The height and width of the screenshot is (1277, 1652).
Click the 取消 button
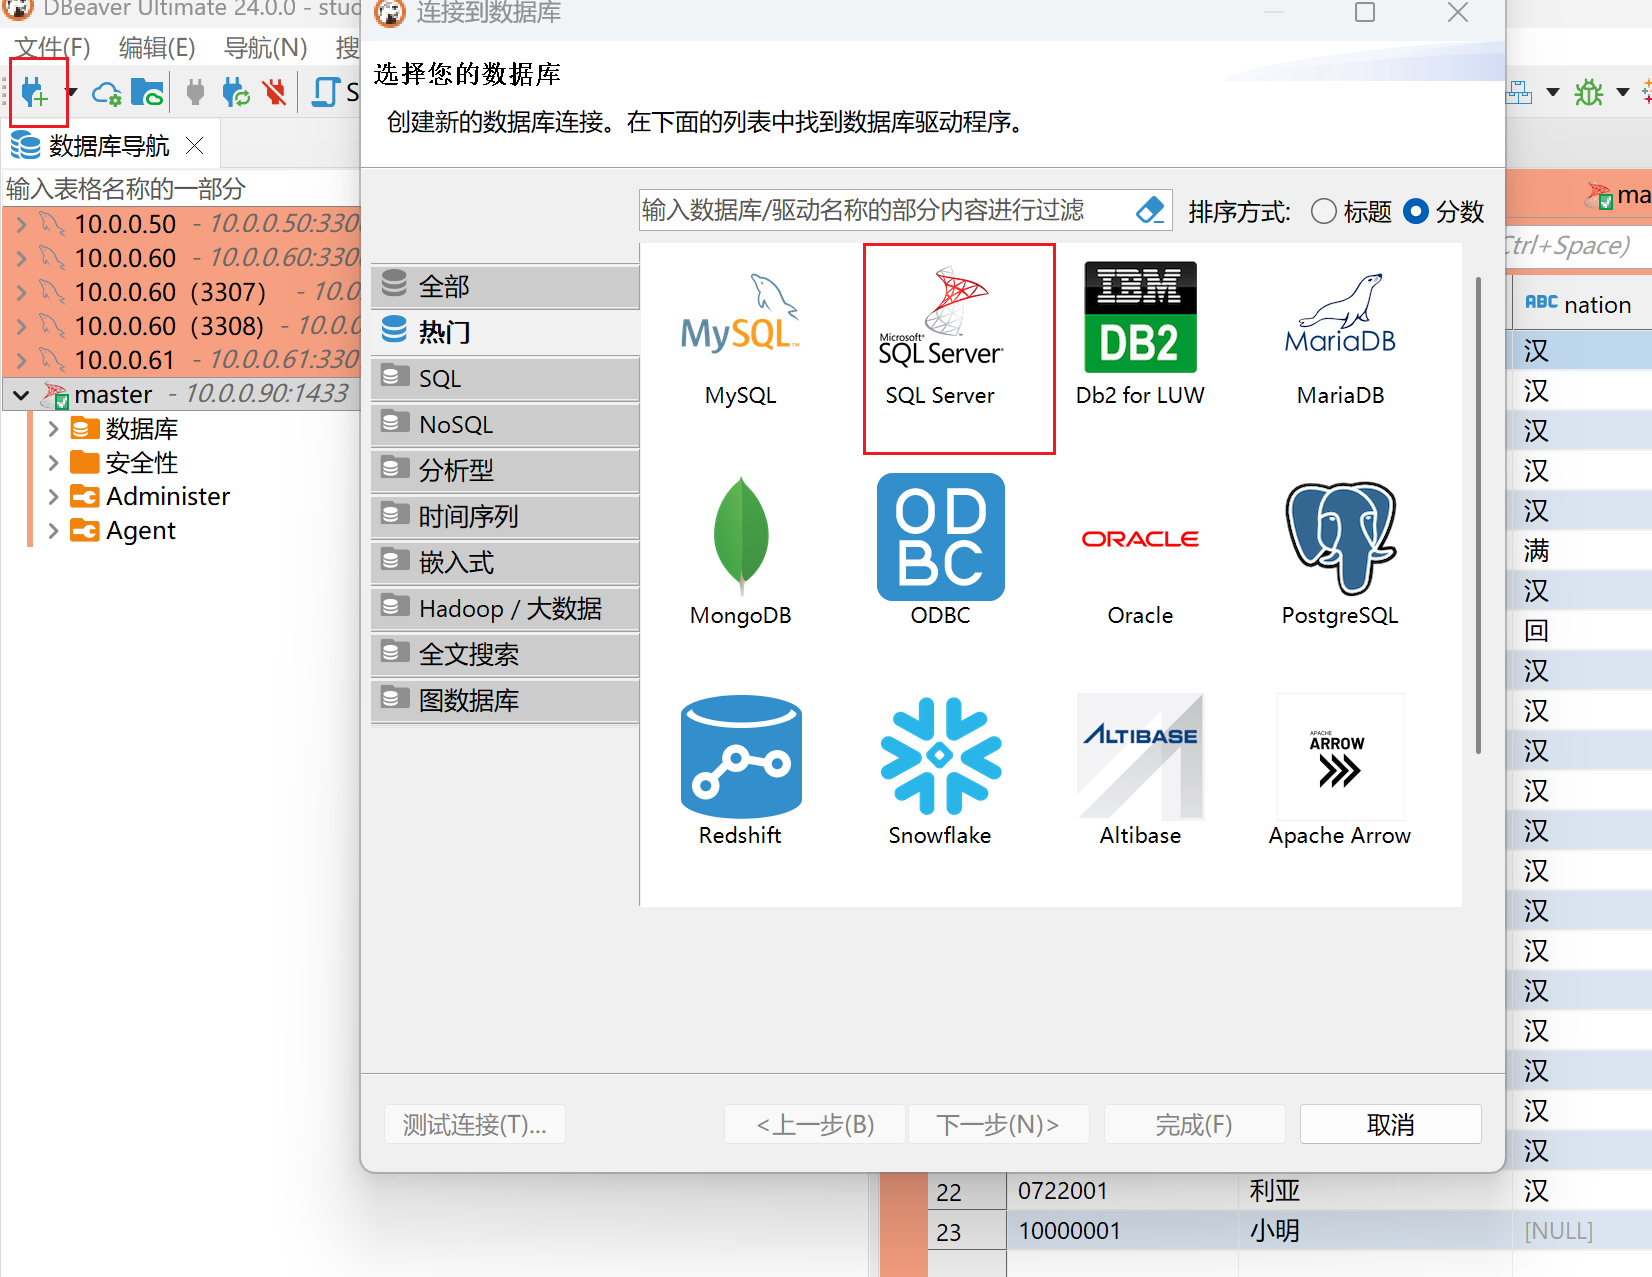click(1390, 1124)
